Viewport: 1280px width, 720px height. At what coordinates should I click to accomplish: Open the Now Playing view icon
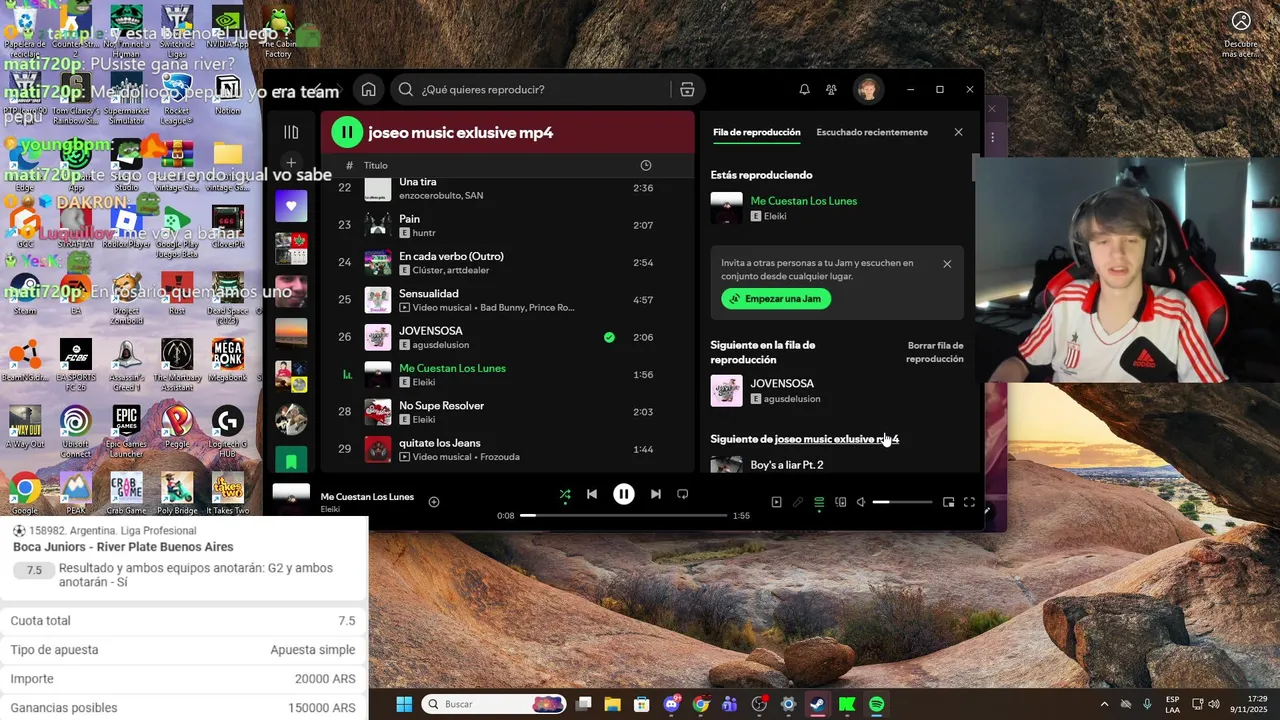(776, 502)
